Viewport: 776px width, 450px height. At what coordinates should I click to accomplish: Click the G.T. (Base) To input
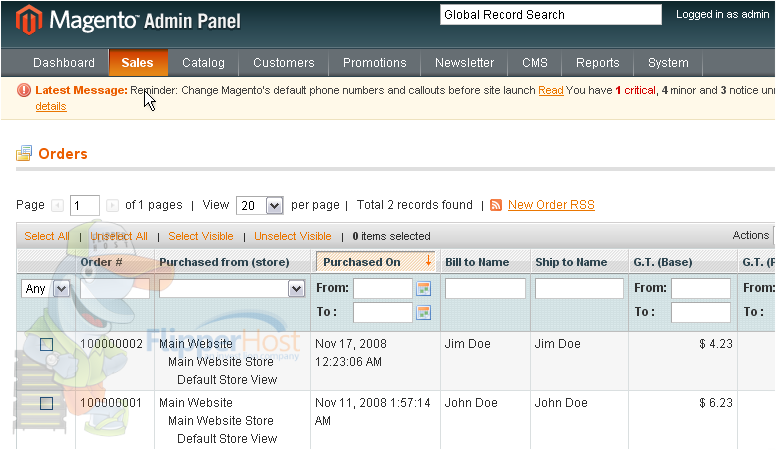tap(701, 312)
